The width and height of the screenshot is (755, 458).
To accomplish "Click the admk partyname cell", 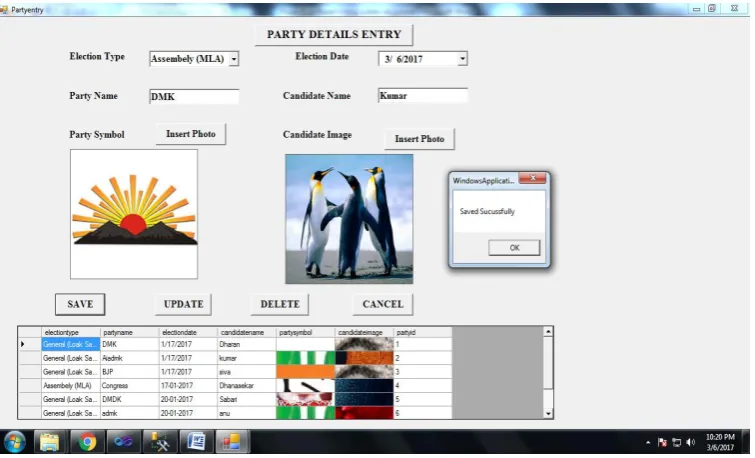I will 130,413.
